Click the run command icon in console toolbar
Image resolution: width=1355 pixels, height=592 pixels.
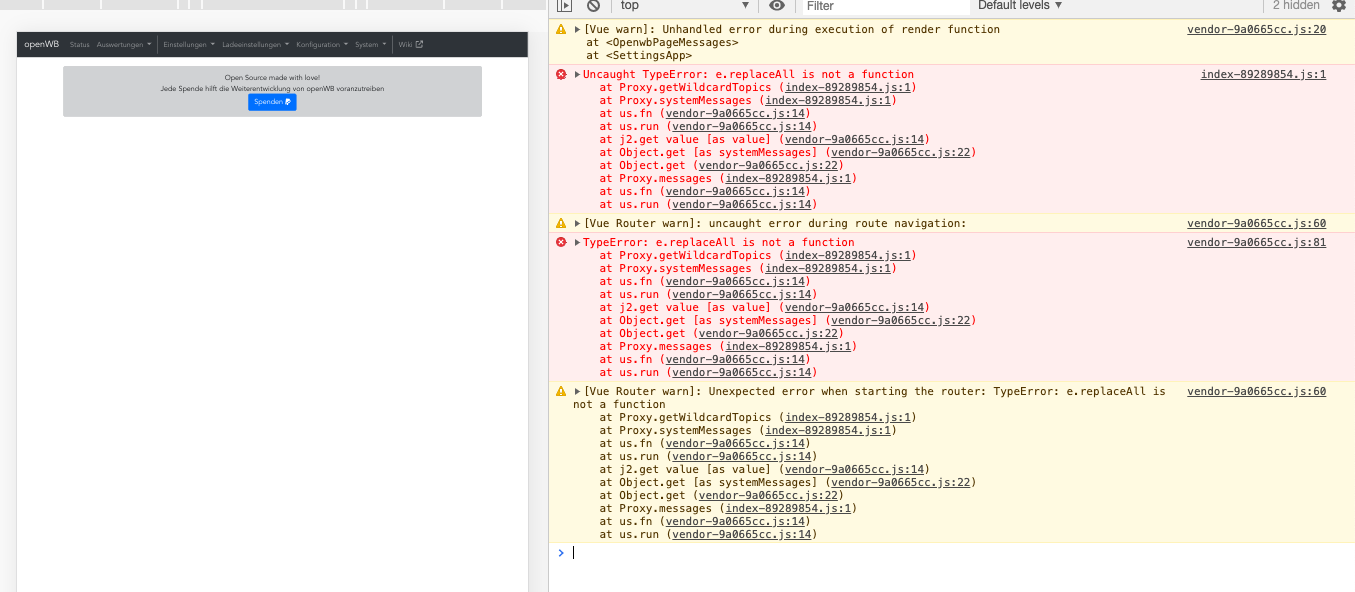(x=562, y=7)
